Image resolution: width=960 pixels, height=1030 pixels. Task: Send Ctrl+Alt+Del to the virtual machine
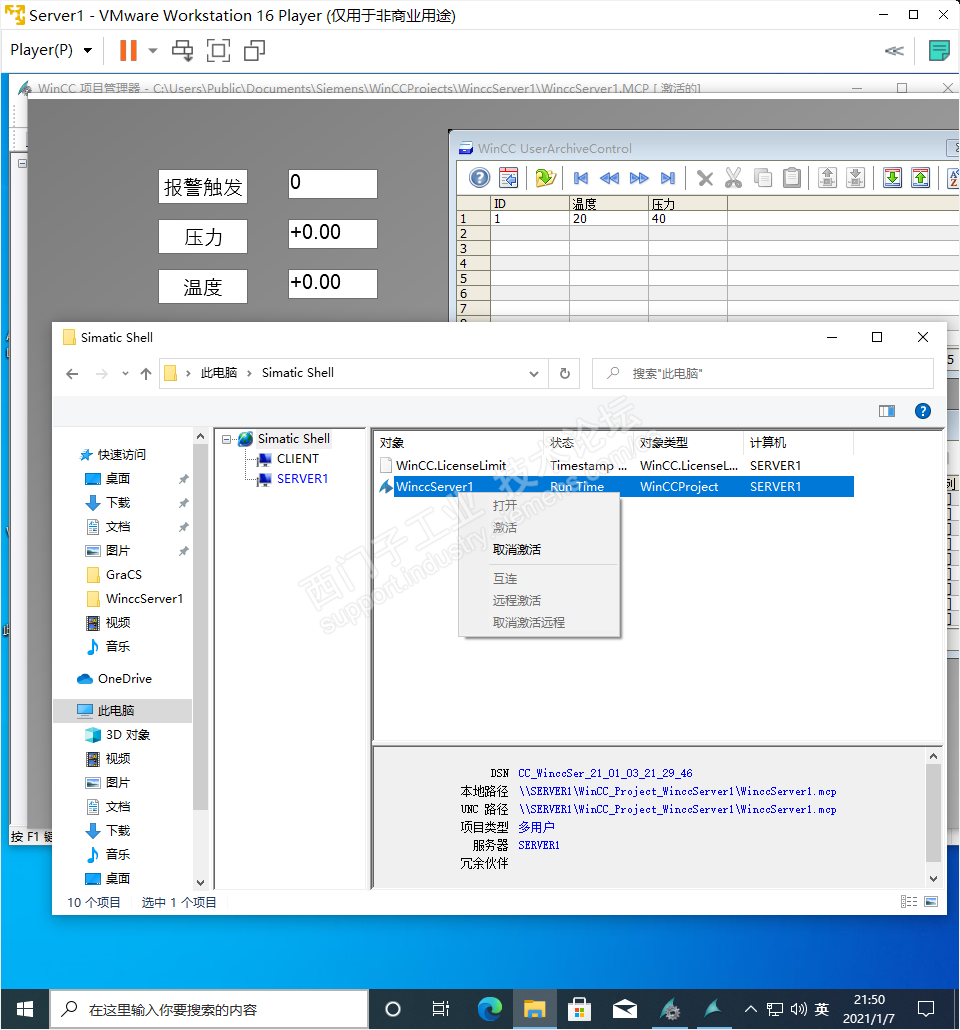point(183,51)
